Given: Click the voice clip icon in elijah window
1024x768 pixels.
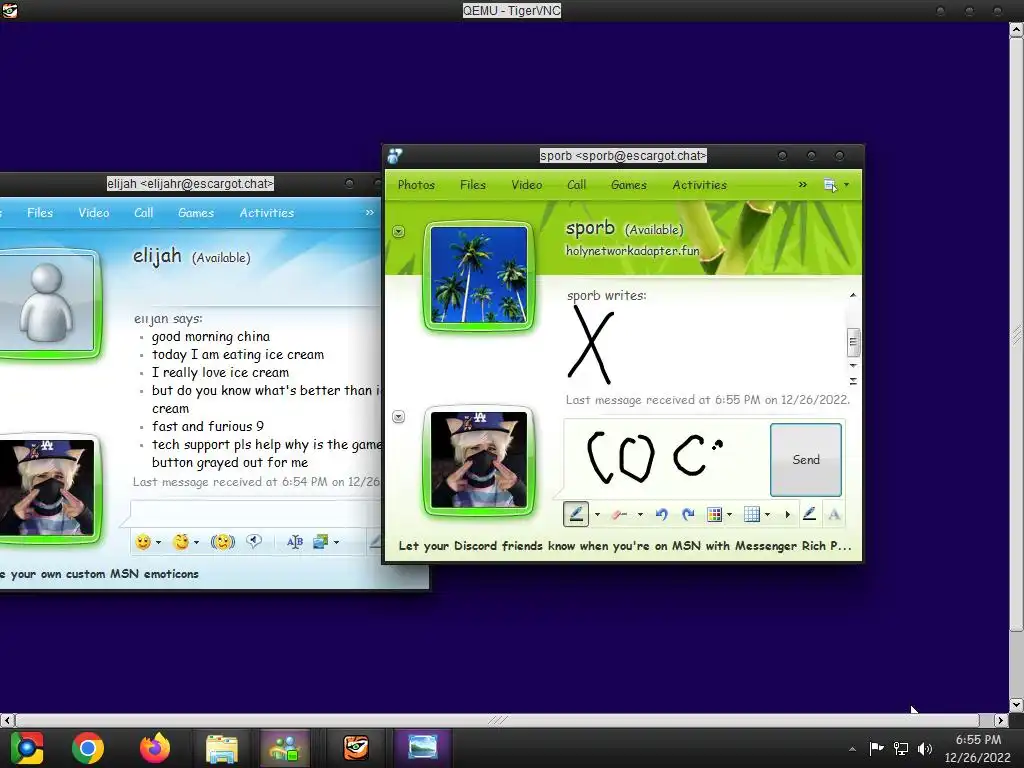Looking at the screenshot, I should pyautogui.click(x=254, y=542).
